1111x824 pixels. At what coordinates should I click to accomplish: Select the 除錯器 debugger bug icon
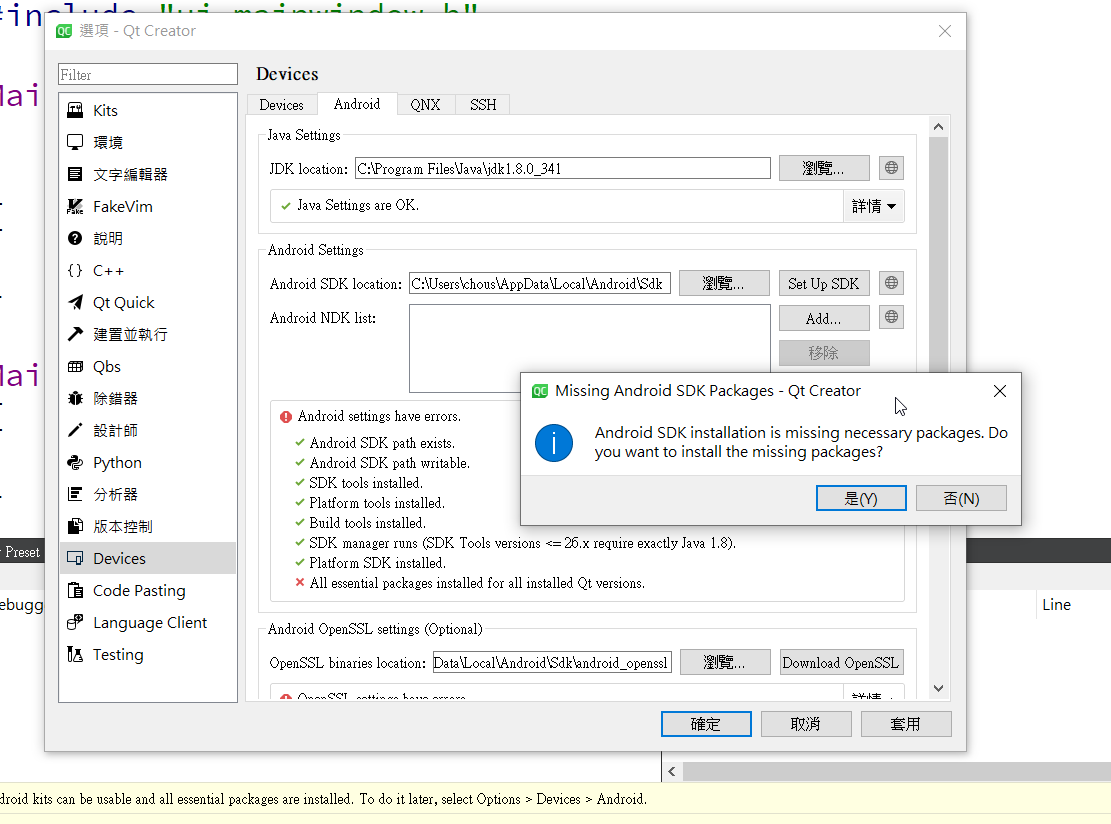(x=75, y=399)
